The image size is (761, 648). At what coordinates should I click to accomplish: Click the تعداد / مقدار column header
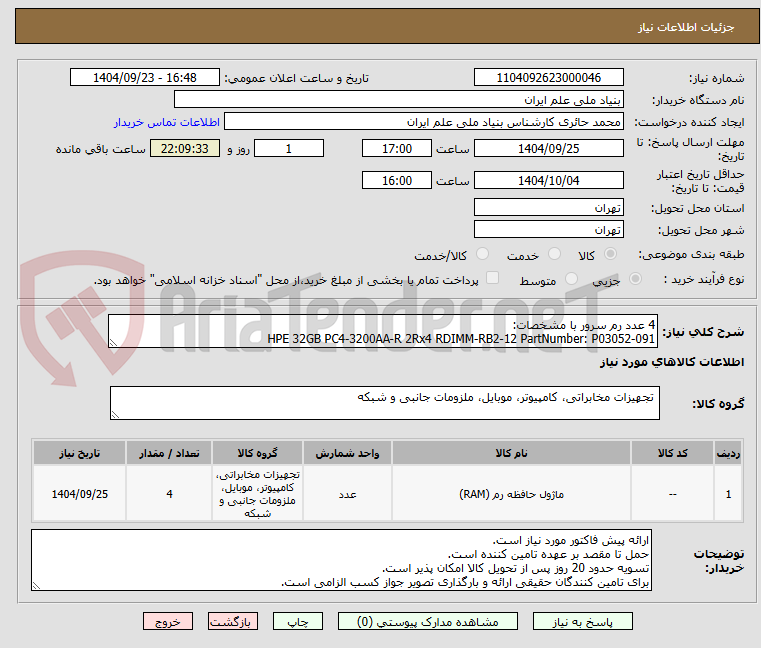169,453
